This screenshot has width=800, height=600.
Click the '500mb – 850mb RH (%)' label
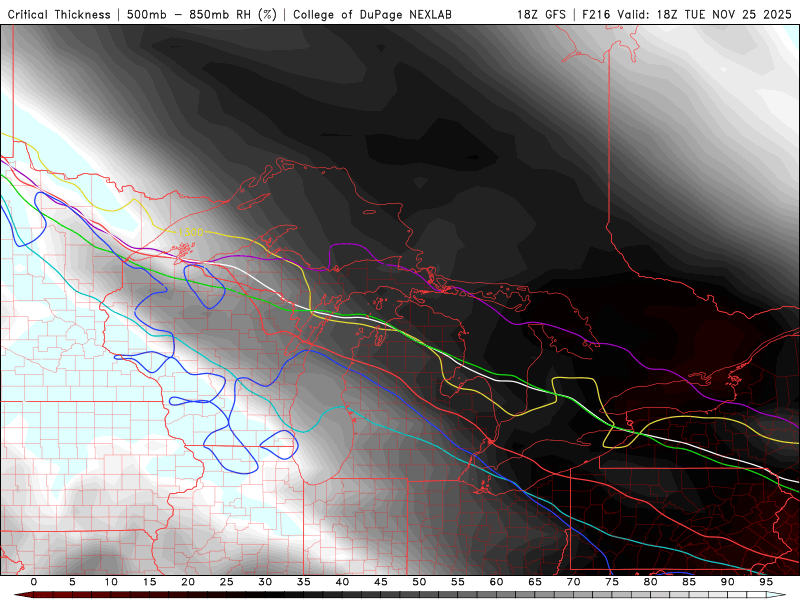point(202,15)
